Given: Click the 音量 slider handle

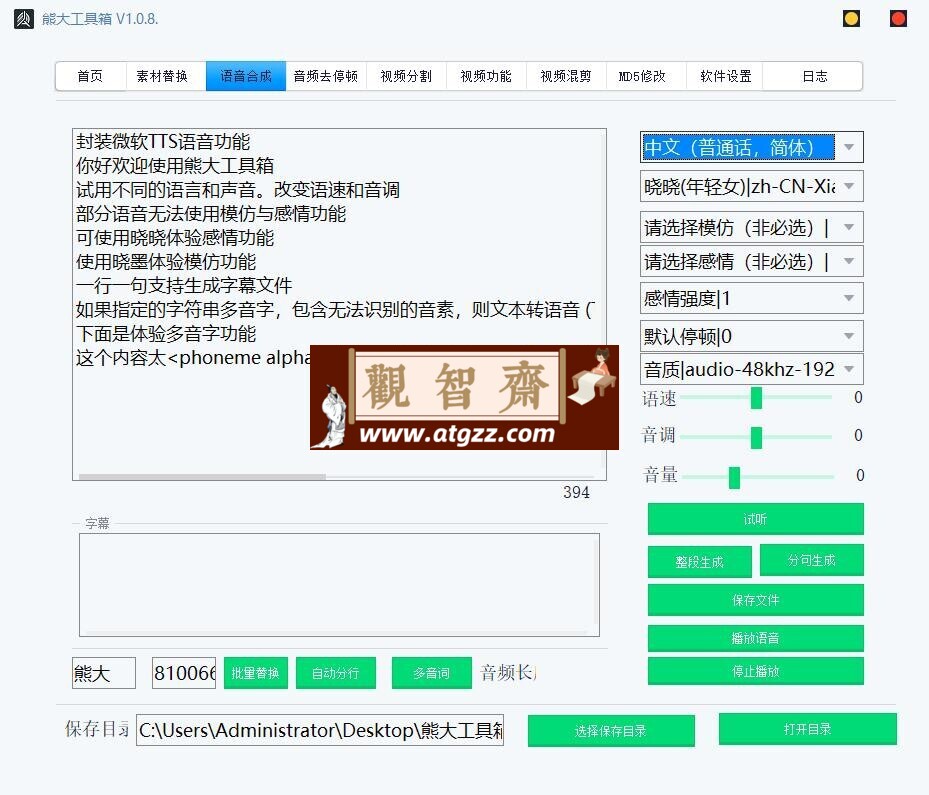Looking at the screenshot, I should pos(734,477).
